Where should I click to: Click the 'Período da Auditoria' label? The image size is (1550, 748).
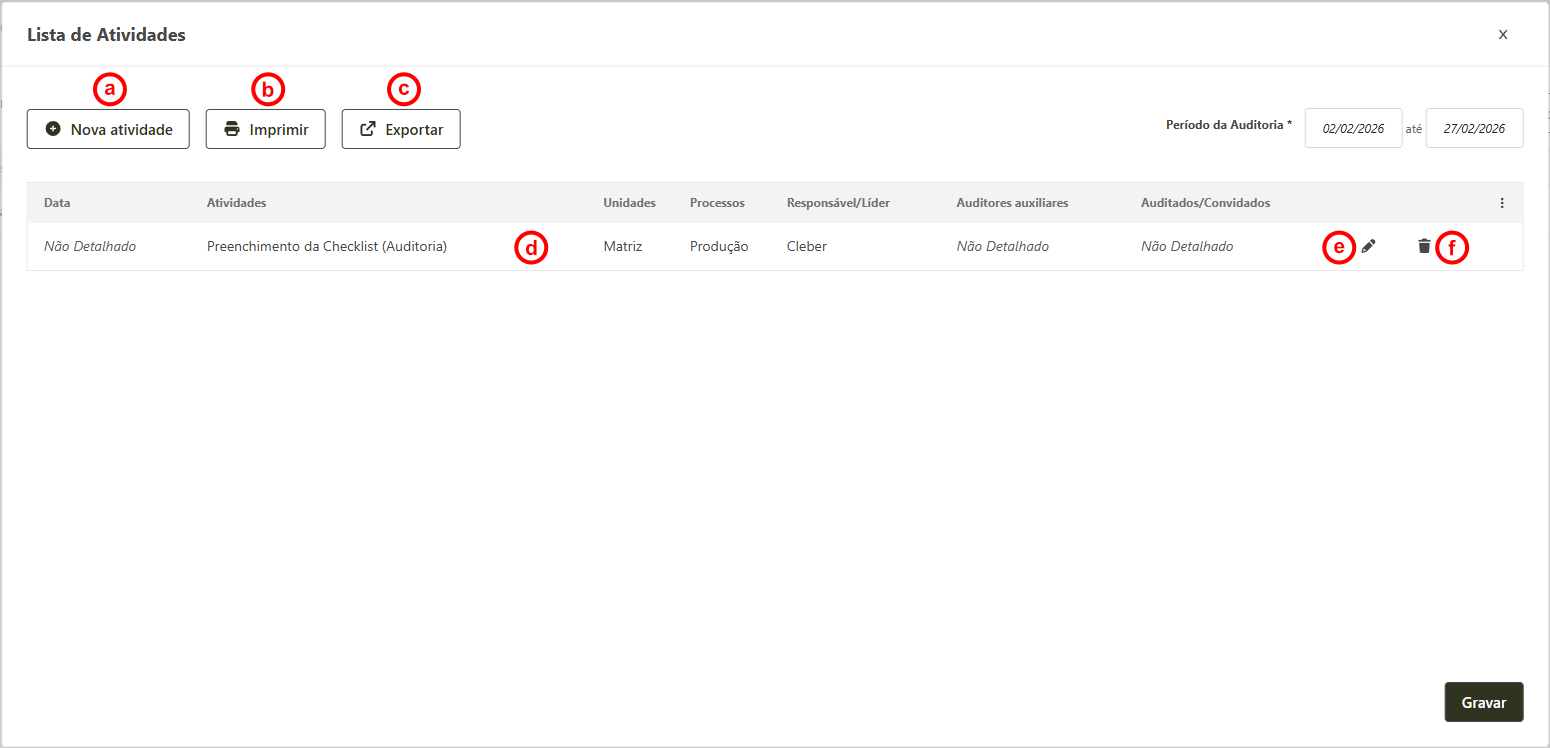click(x=1229, y=125)
